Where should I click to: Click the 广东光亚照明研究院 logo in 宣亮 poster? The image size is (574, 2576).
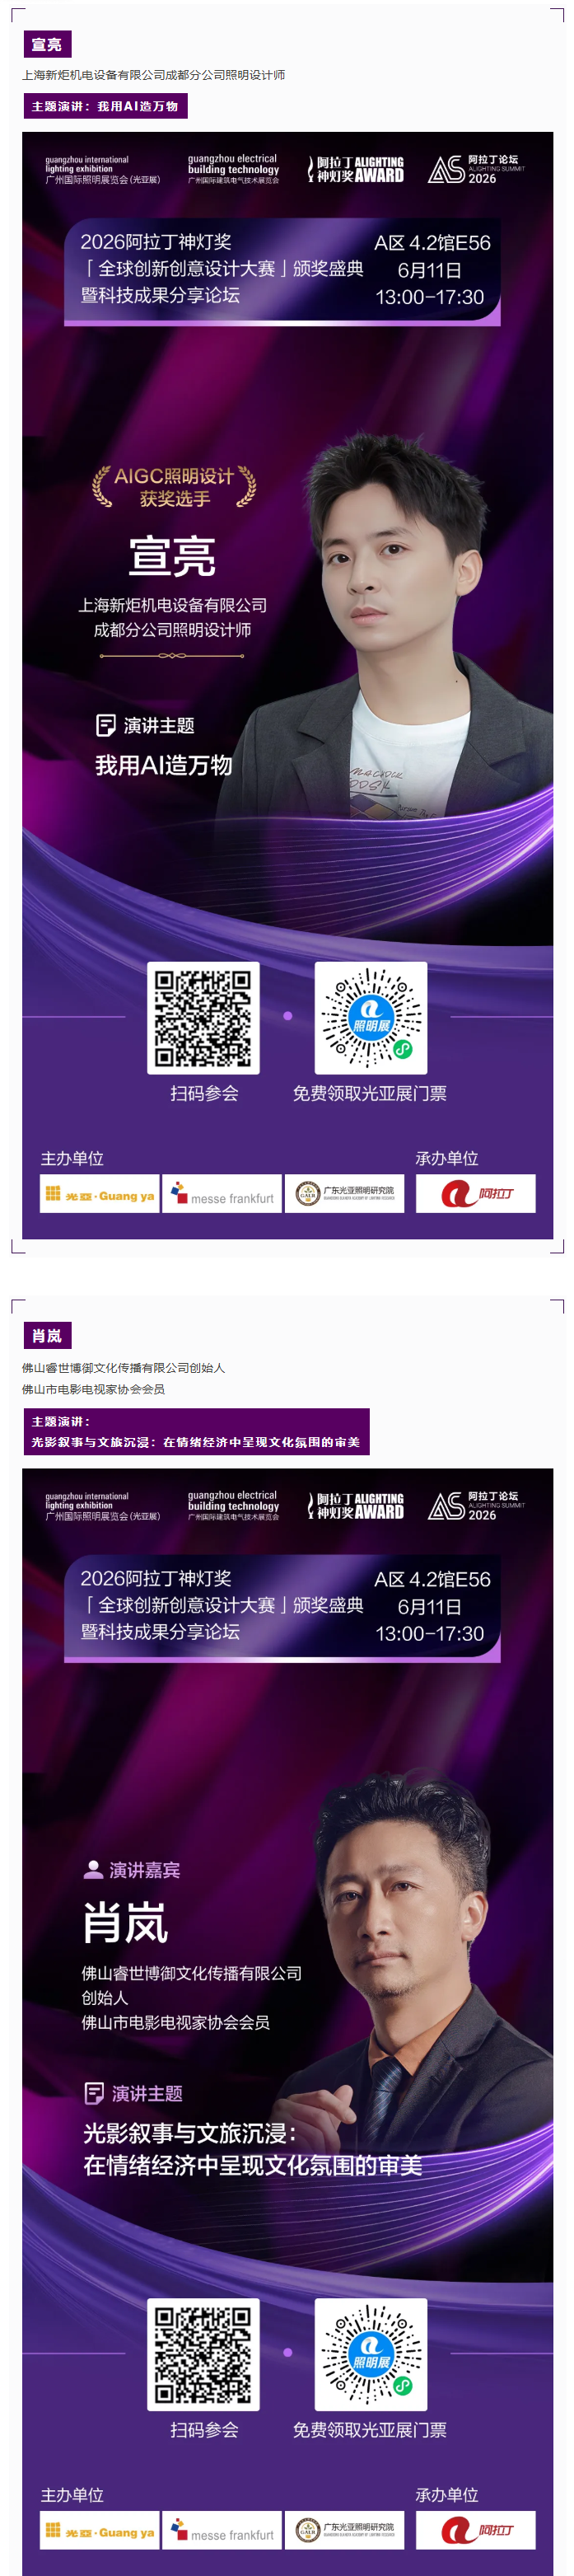coord(344,1194)
